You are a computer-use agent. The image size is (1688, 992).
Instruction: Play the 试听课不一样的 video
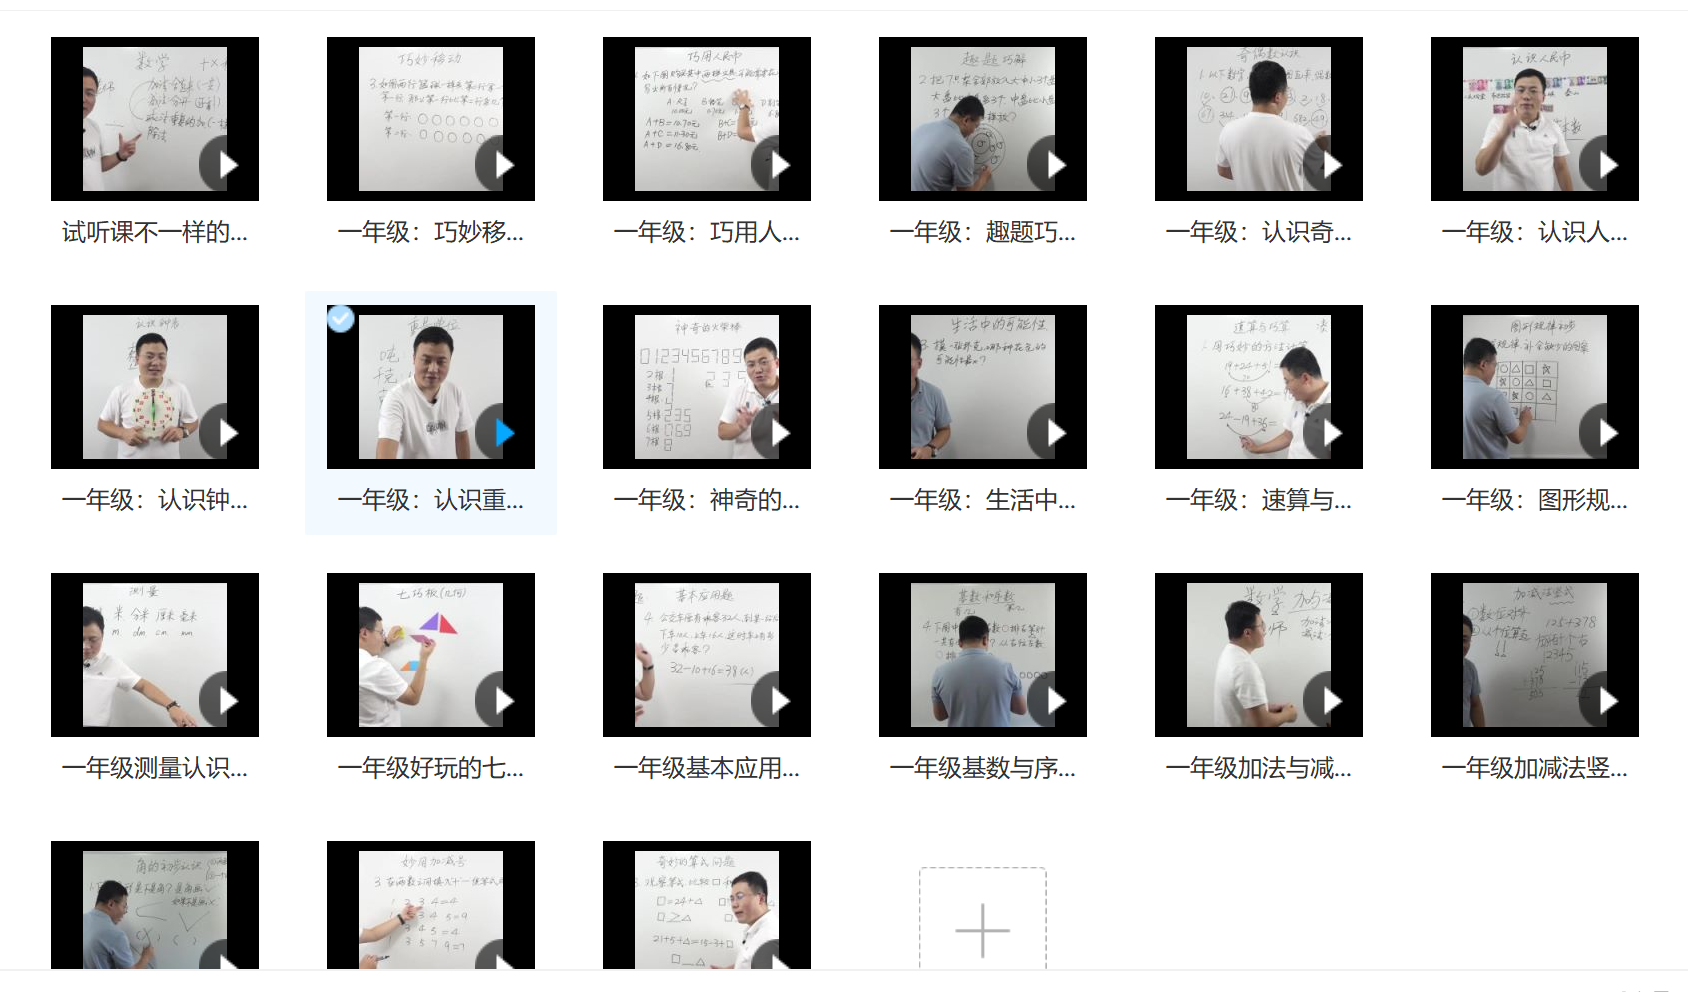pos(225,165)
